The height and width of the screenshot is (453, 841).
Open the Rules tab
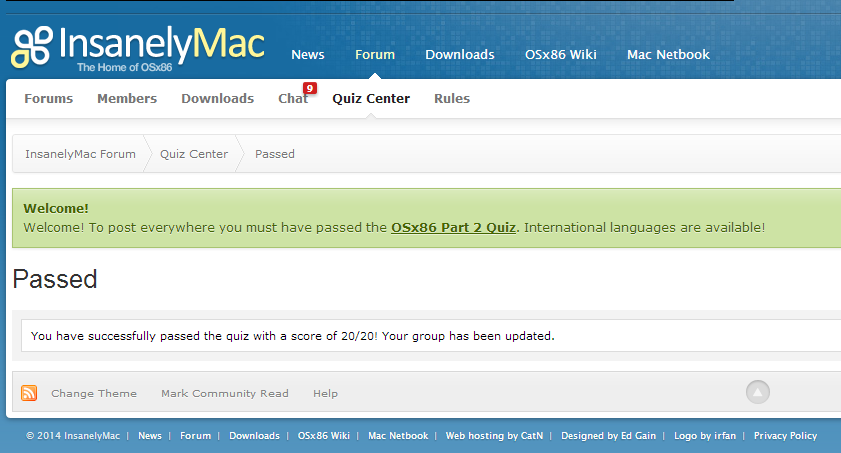452,99
